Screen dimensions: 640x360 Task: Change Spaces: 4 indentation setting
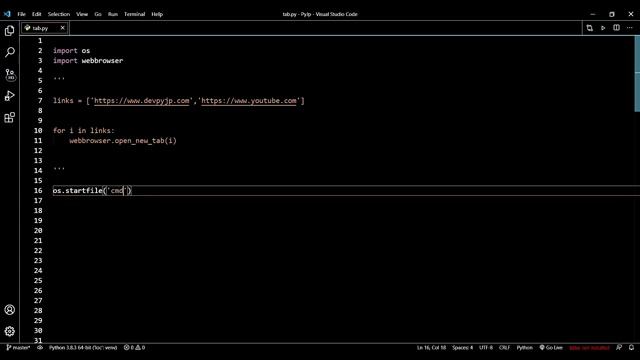point(462,348)
